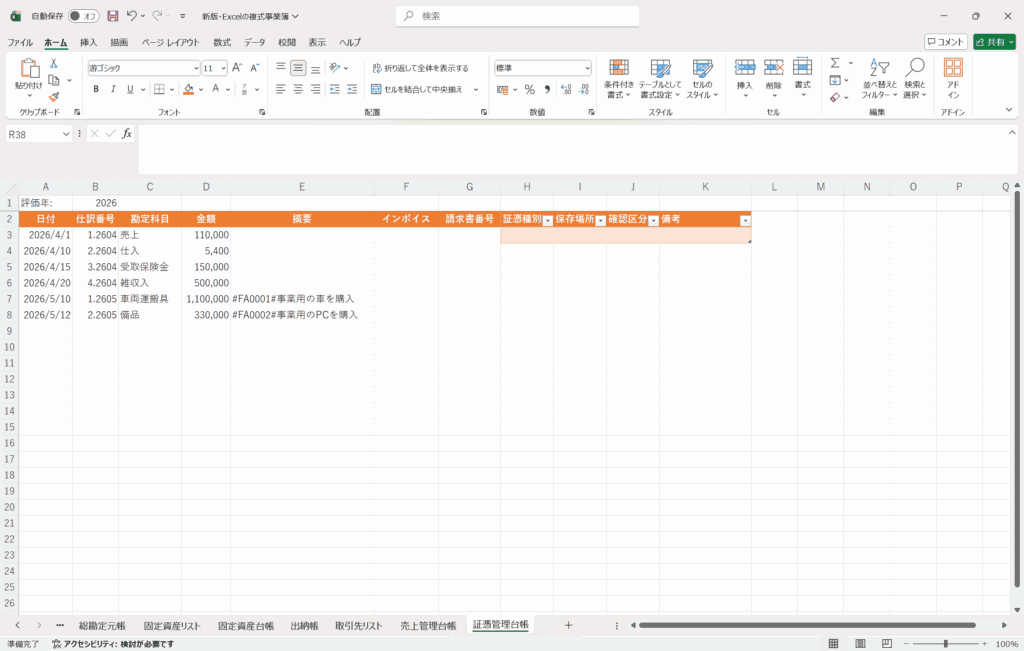Click the increase font size icon
Image resolution: width=1024 pixels, height=651 pixels.
237,68
